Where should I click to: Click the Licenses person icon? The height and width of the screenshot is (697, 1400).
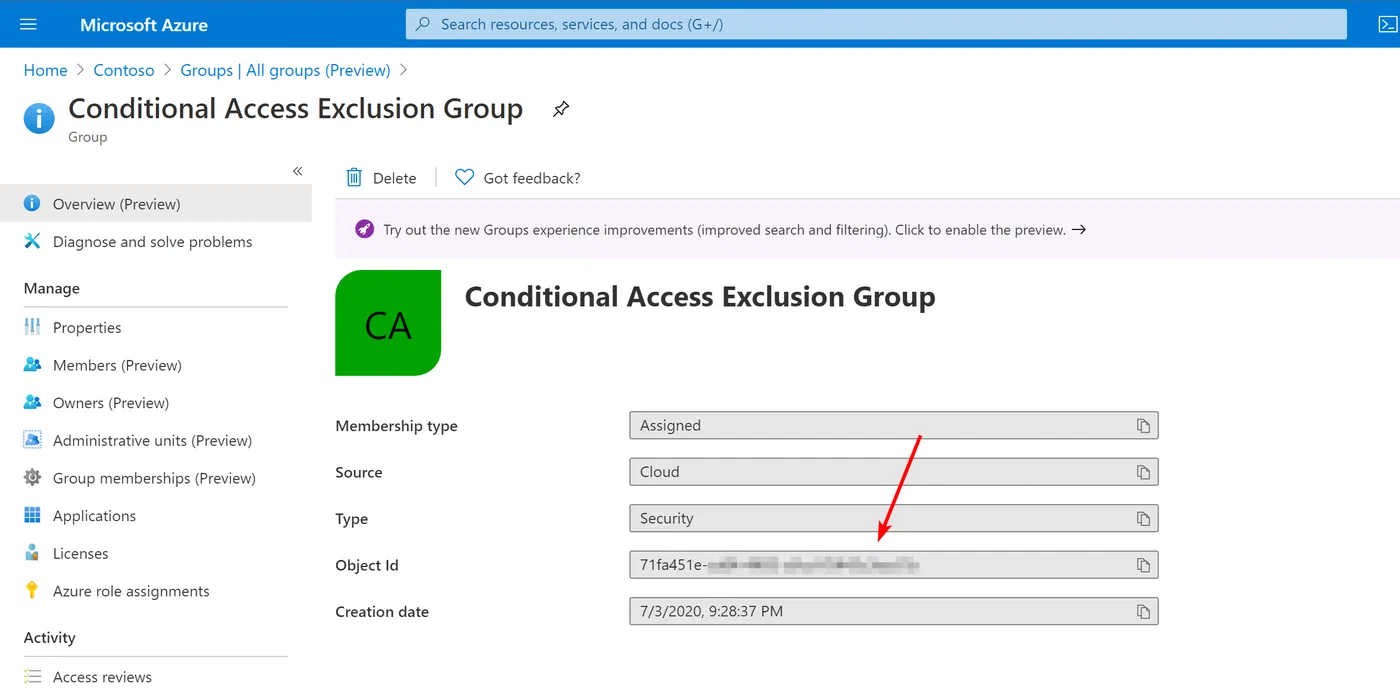(33, 553)
